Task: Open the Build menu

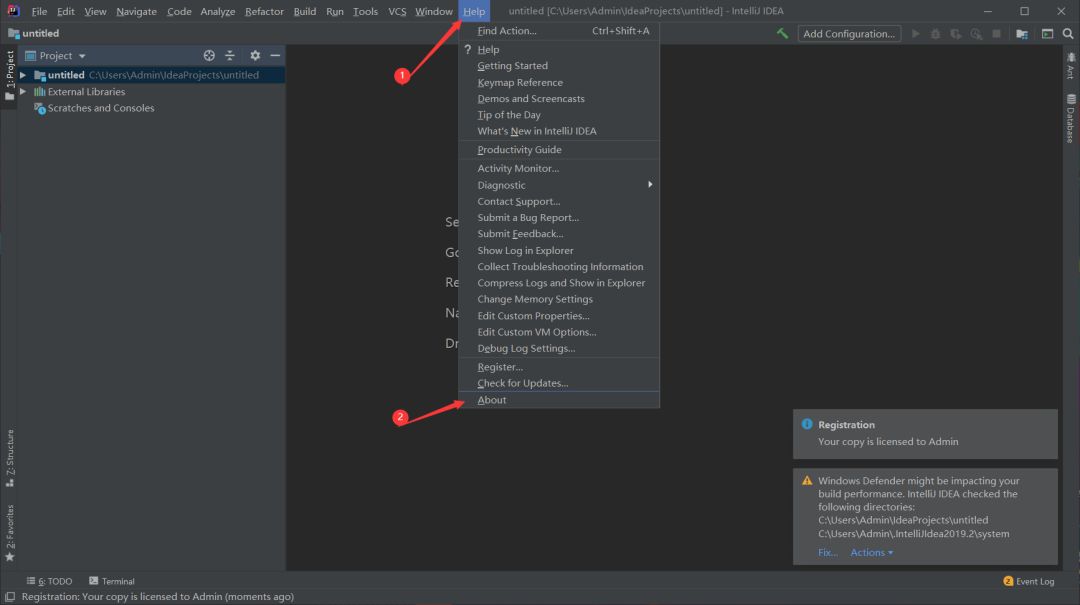Action: click(x=304, y=11)
